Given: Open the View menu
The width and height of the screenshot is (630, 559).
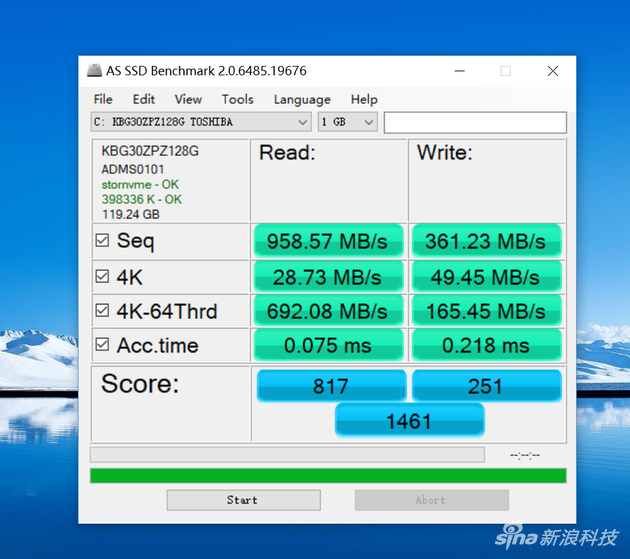Looking at the screenshot, I should [188, 99].
